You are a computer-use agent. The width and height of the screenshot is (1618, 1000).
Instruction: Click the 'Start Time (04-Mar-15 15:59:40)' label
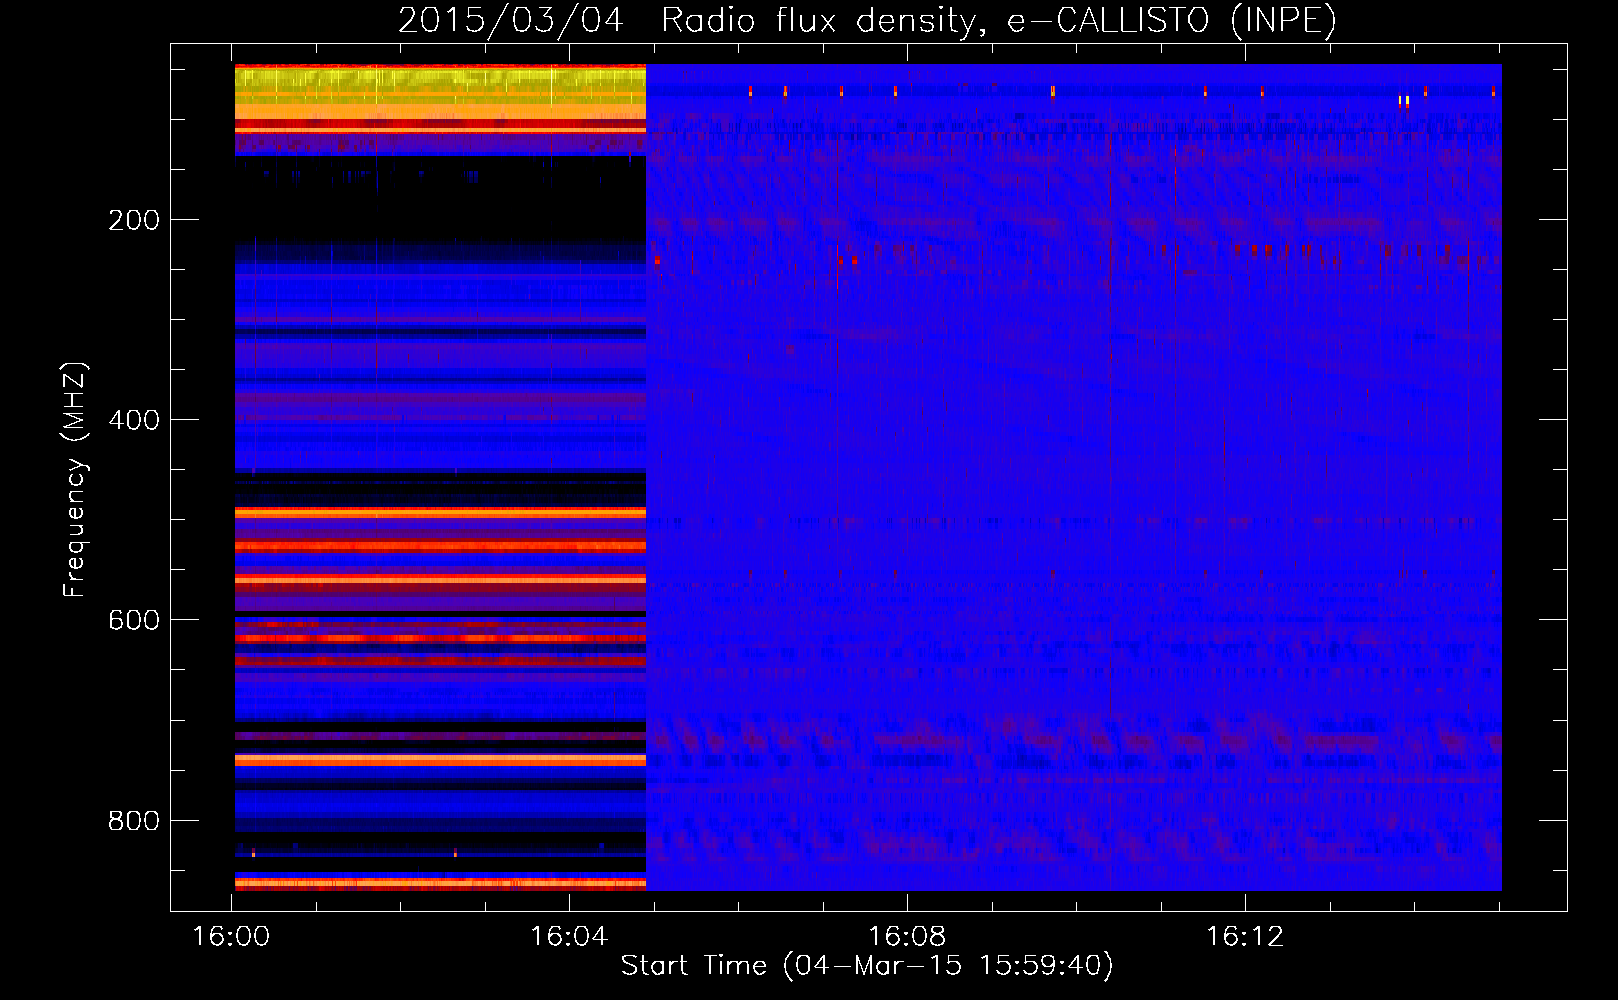click(x=867, y=966)
